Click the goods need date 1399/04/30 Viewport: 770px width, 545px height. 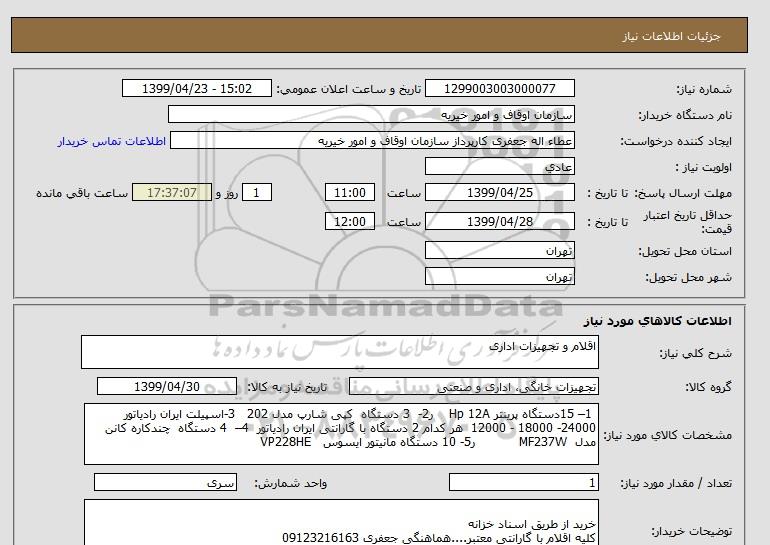(x=167, y=386)
